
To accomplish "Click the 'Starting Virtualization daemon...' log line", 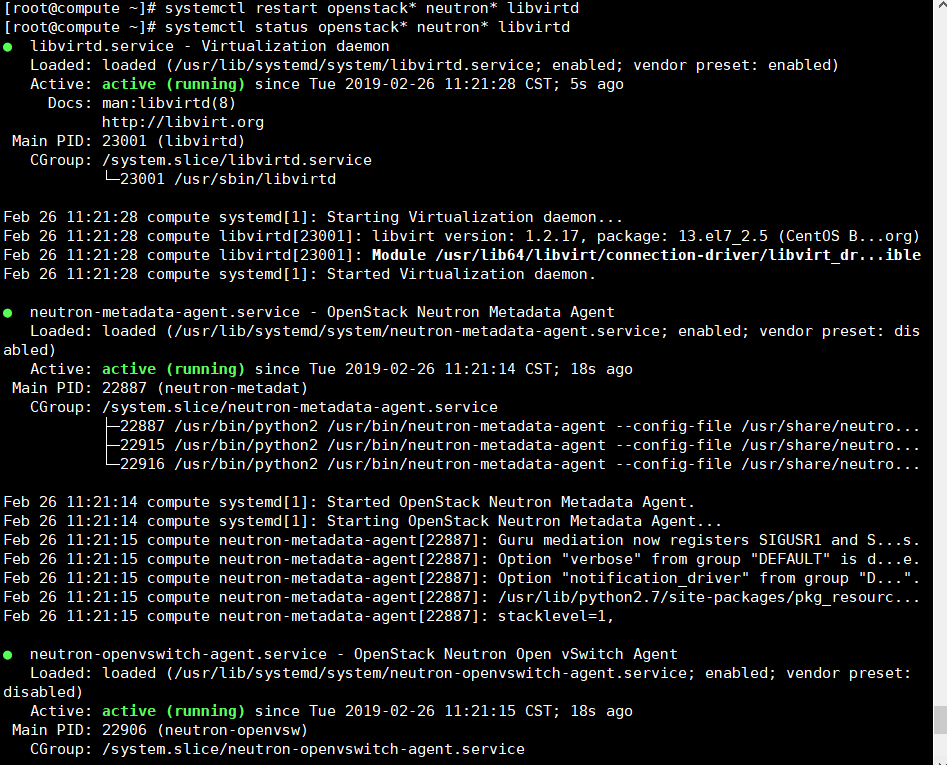I will tap(313, 217).
